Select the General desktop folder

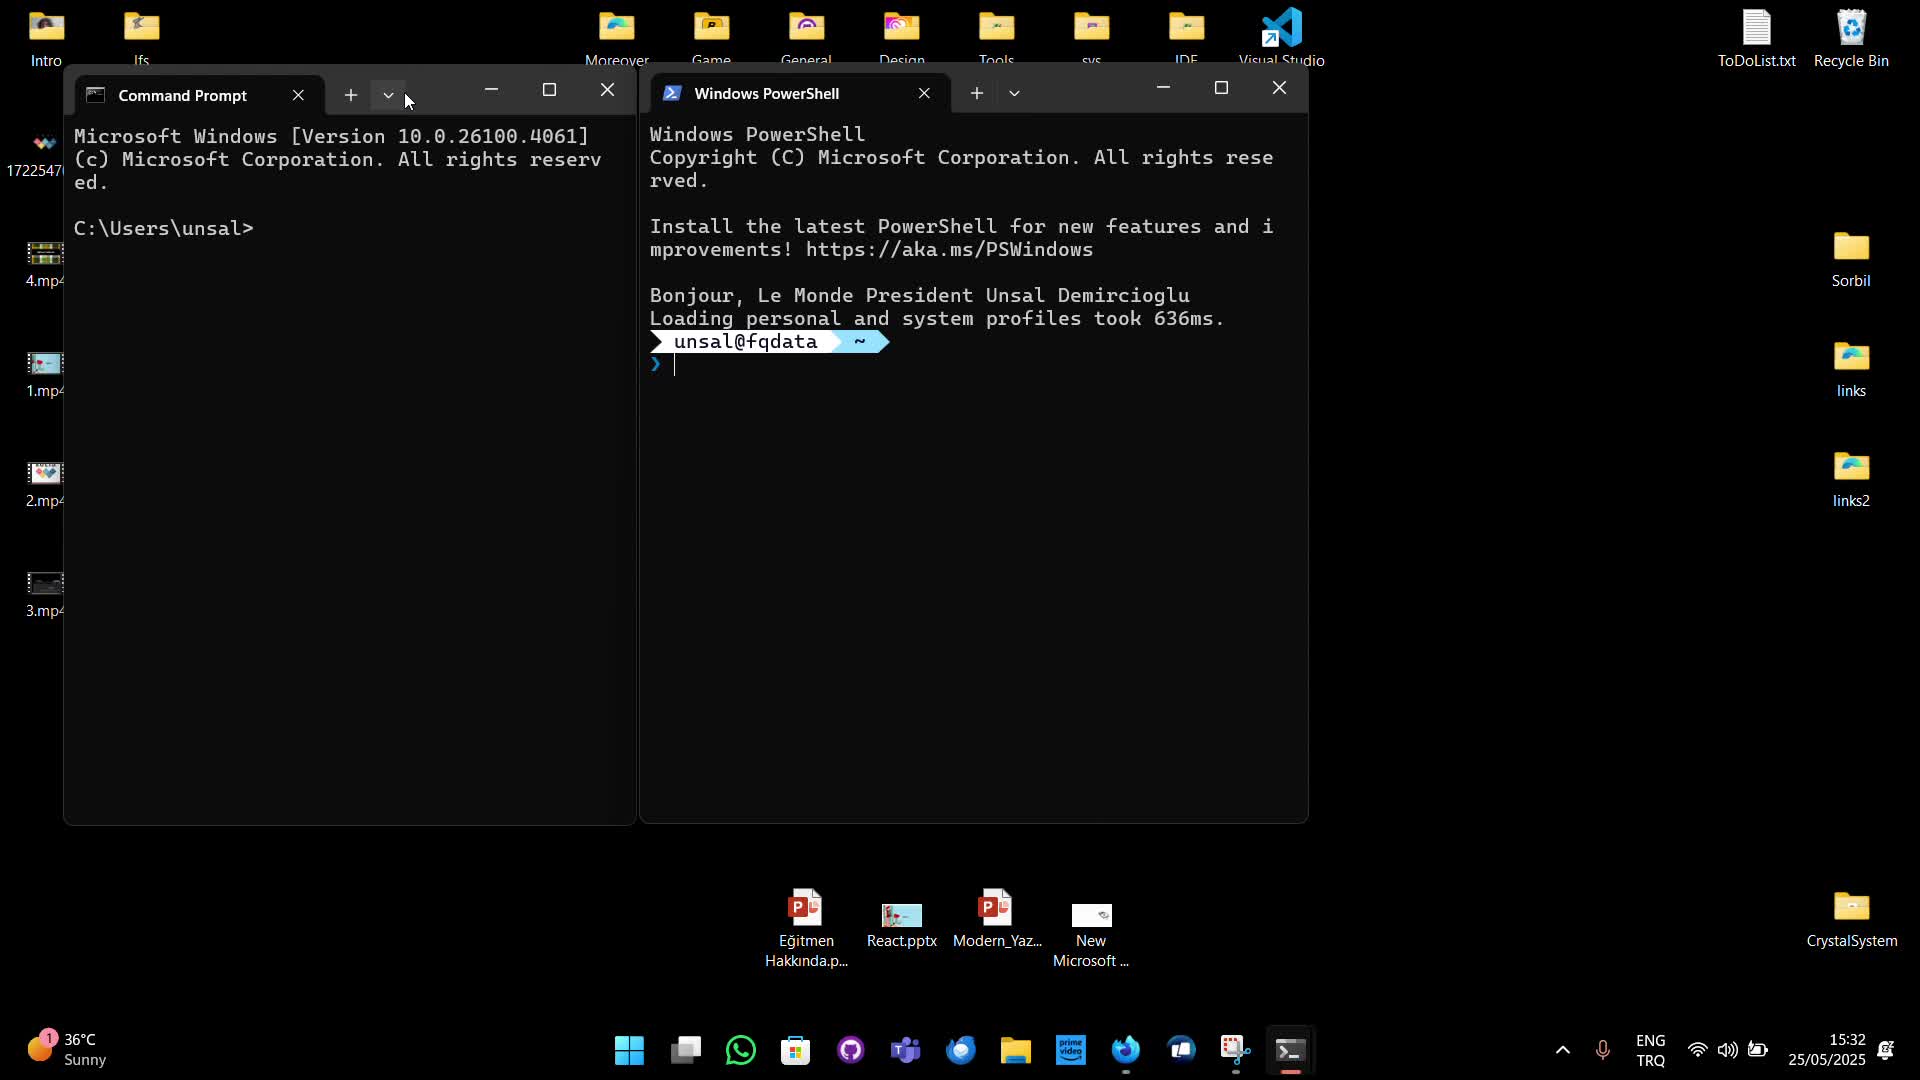[x=806, y=38]
